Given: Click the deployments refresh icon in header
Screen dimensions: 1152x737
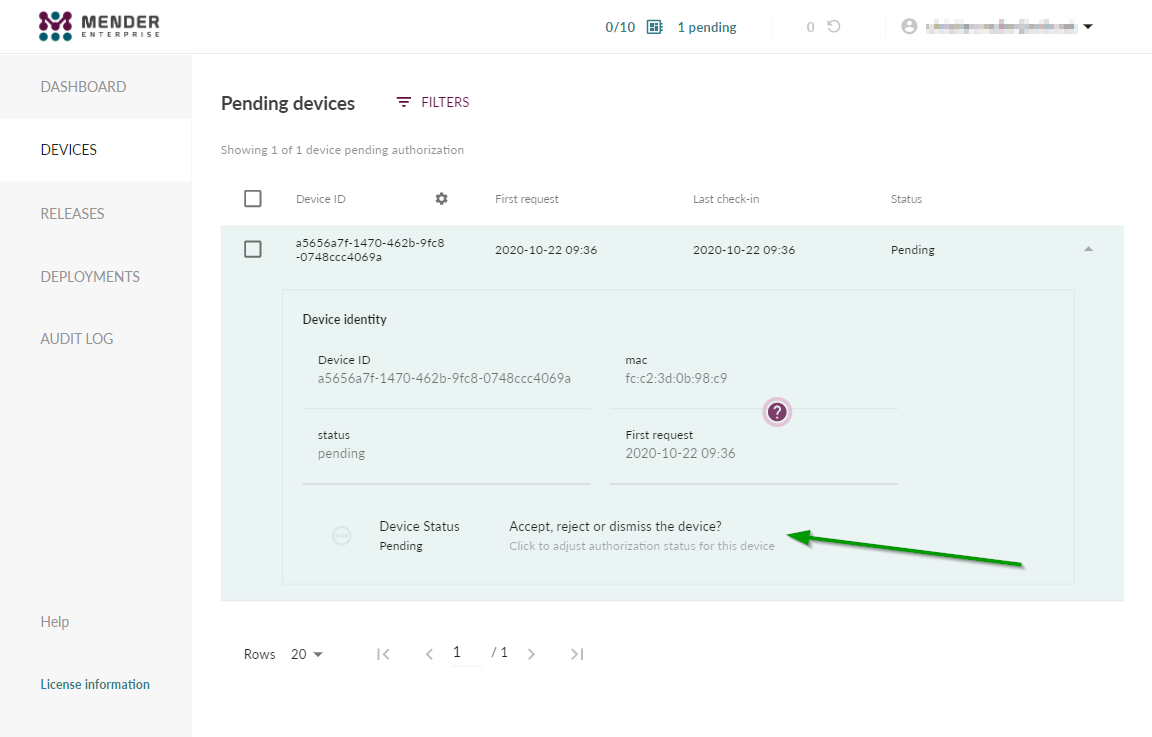Looking at the screenshot, I should click(833, 27).
